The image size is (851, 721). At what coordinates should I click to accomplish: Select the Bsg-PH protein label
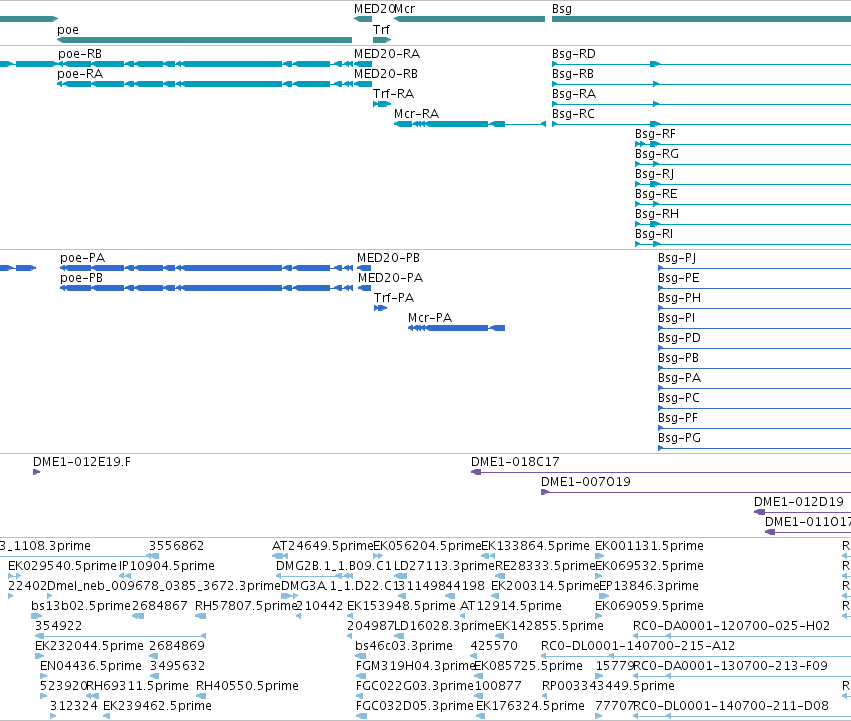(x=679, y=298)
